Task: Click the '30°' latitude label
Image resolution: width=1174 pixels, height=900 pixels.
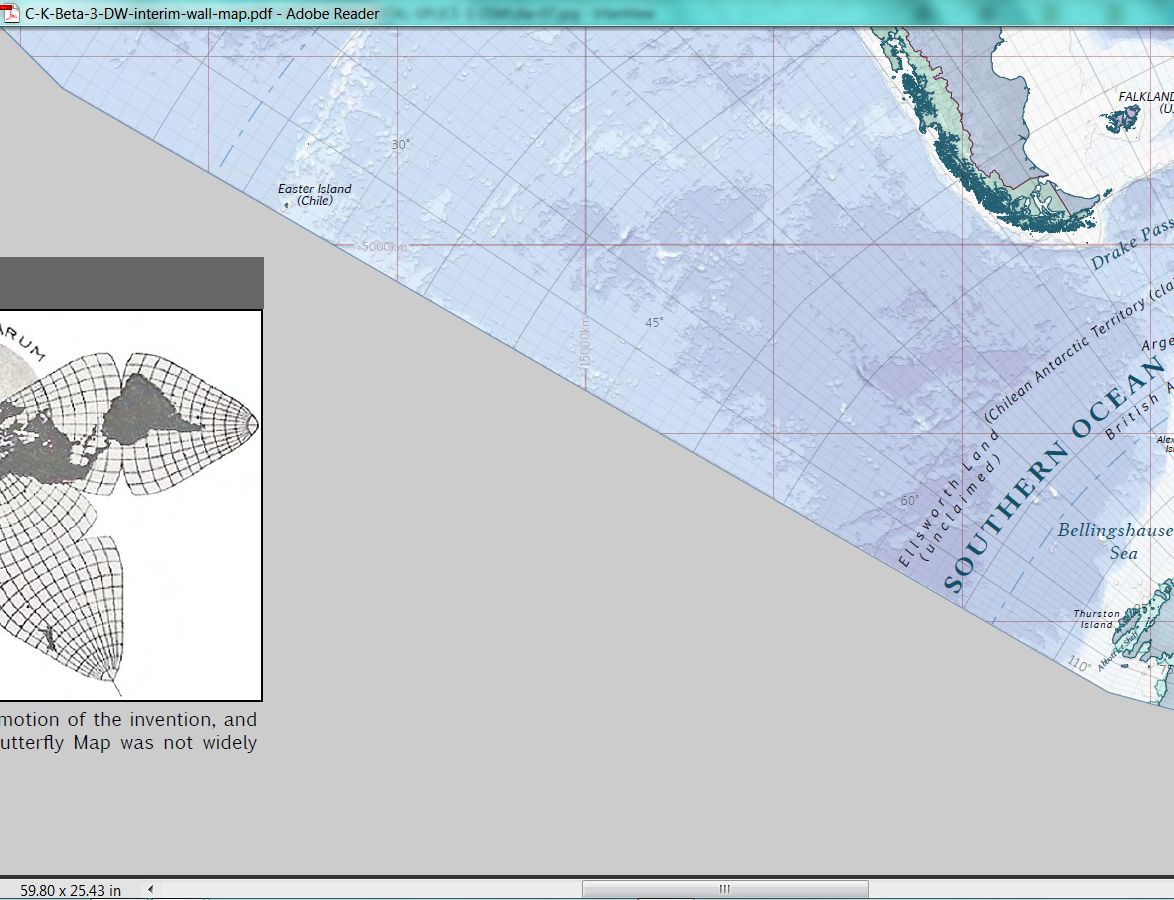Action: 401,145
